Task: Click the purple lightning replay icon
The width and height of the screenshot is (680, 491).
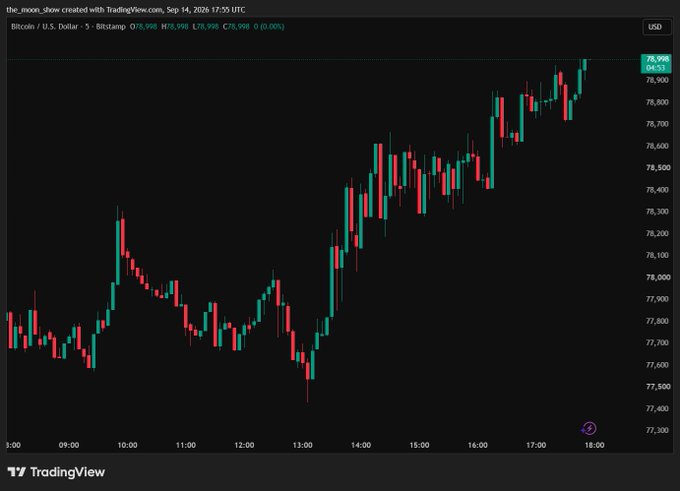Action: point(589,429)
